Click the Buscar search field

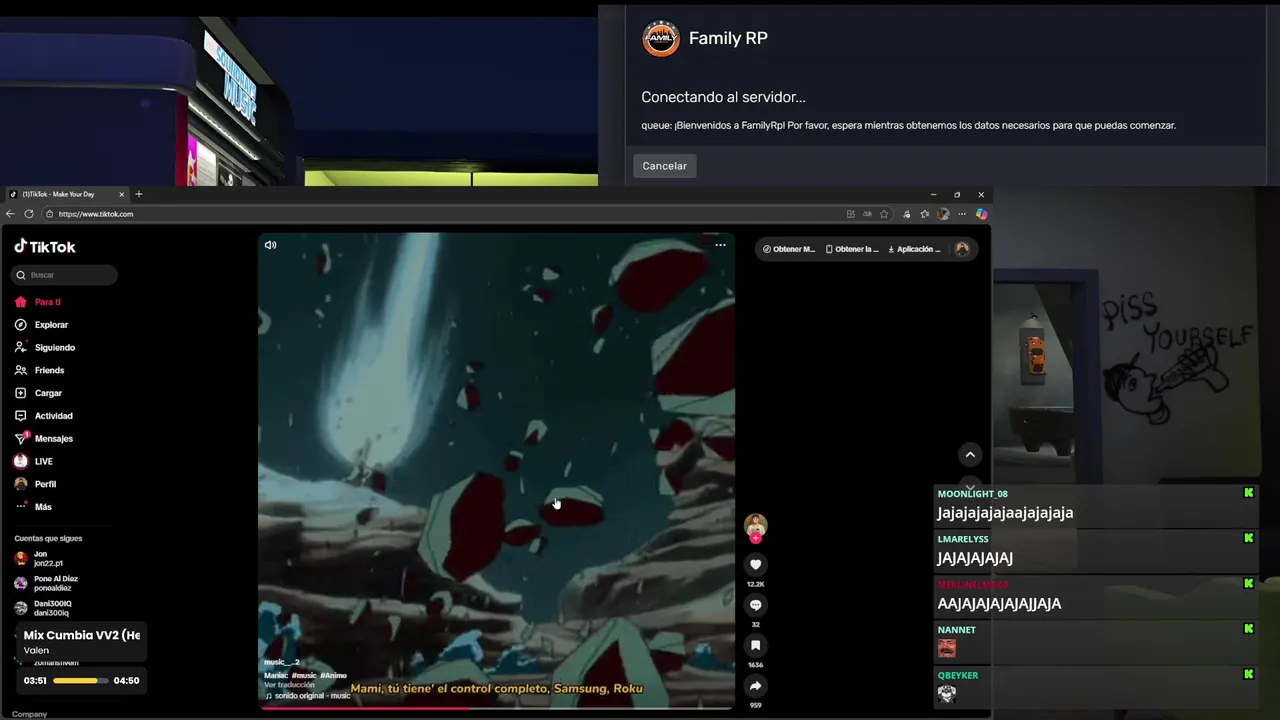point(65,275)
